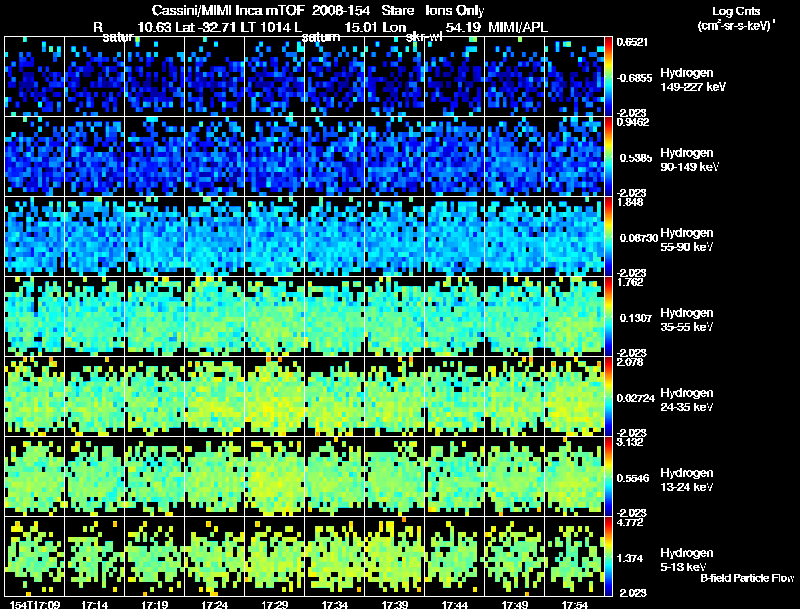
Task: Click the color bar of the 13-24 keV row
Action: point(608,477)
